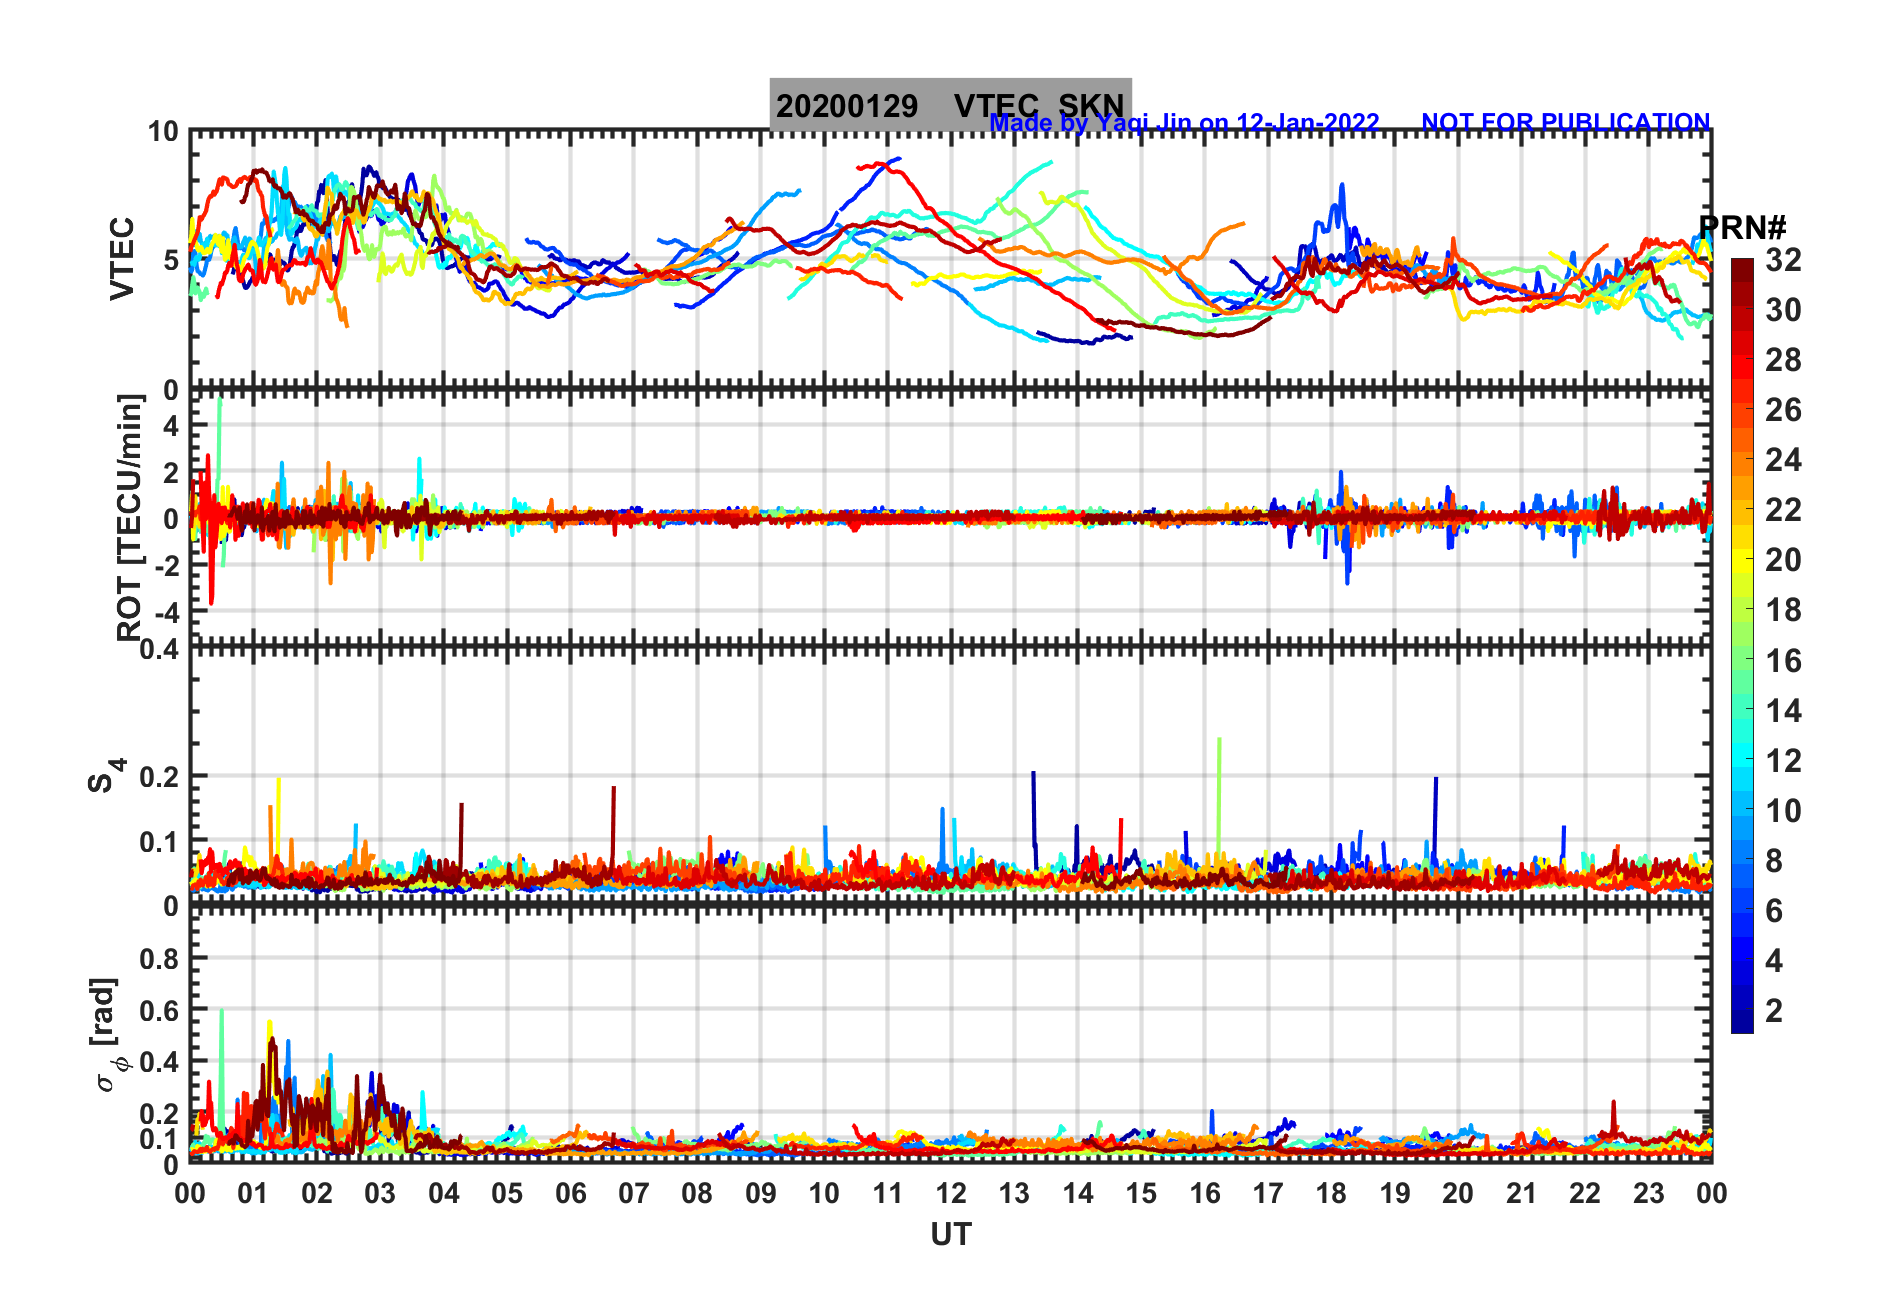Click the x-axis hour tick label 23

[1649, 1194]
